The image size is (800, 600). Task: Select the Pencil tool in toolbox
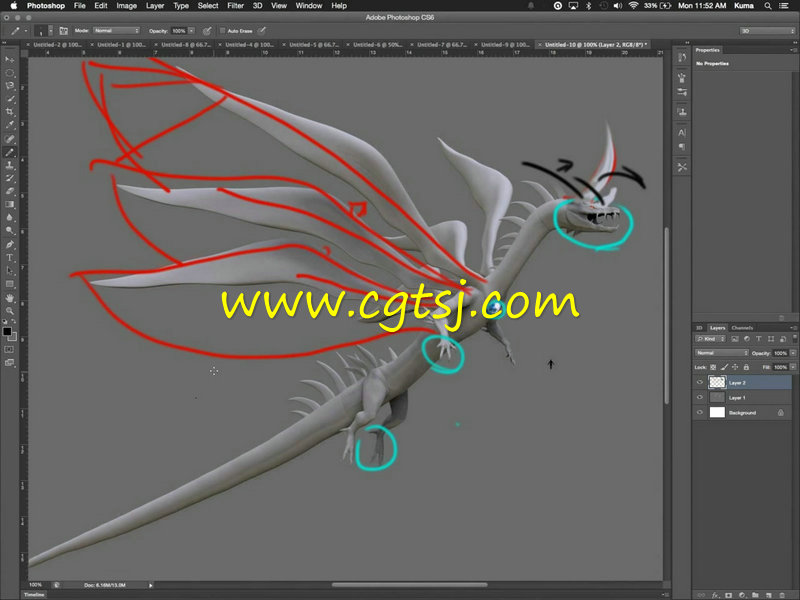click(x=9, y=152)
